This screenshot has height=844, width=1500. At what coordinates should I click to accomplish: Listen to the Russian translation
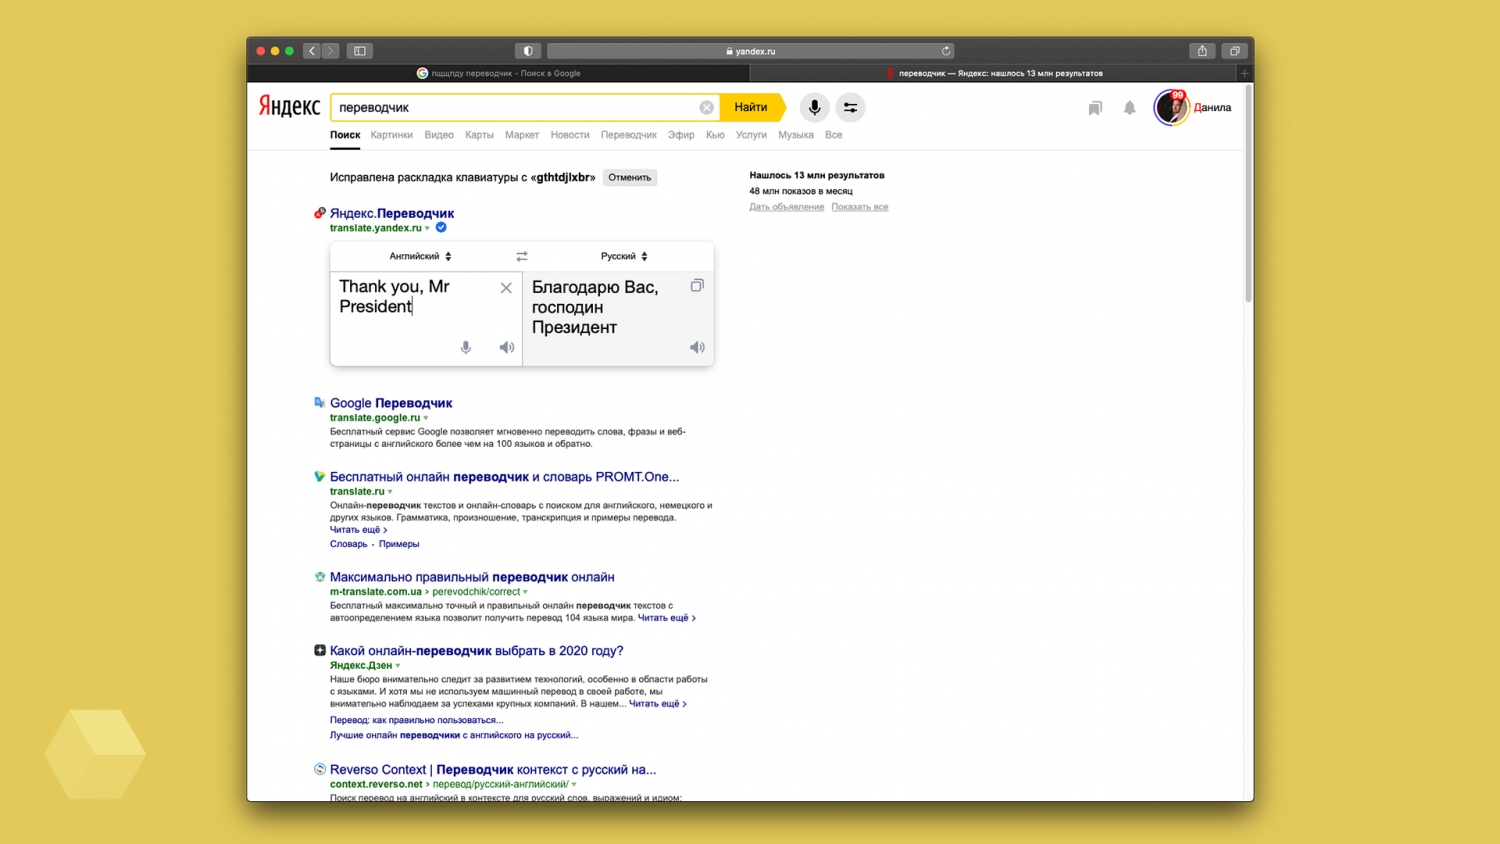click(697, 347)
